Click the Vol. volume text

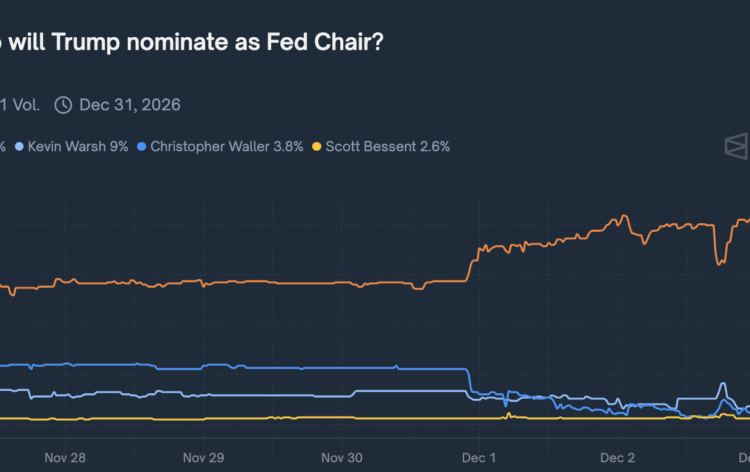25,105
